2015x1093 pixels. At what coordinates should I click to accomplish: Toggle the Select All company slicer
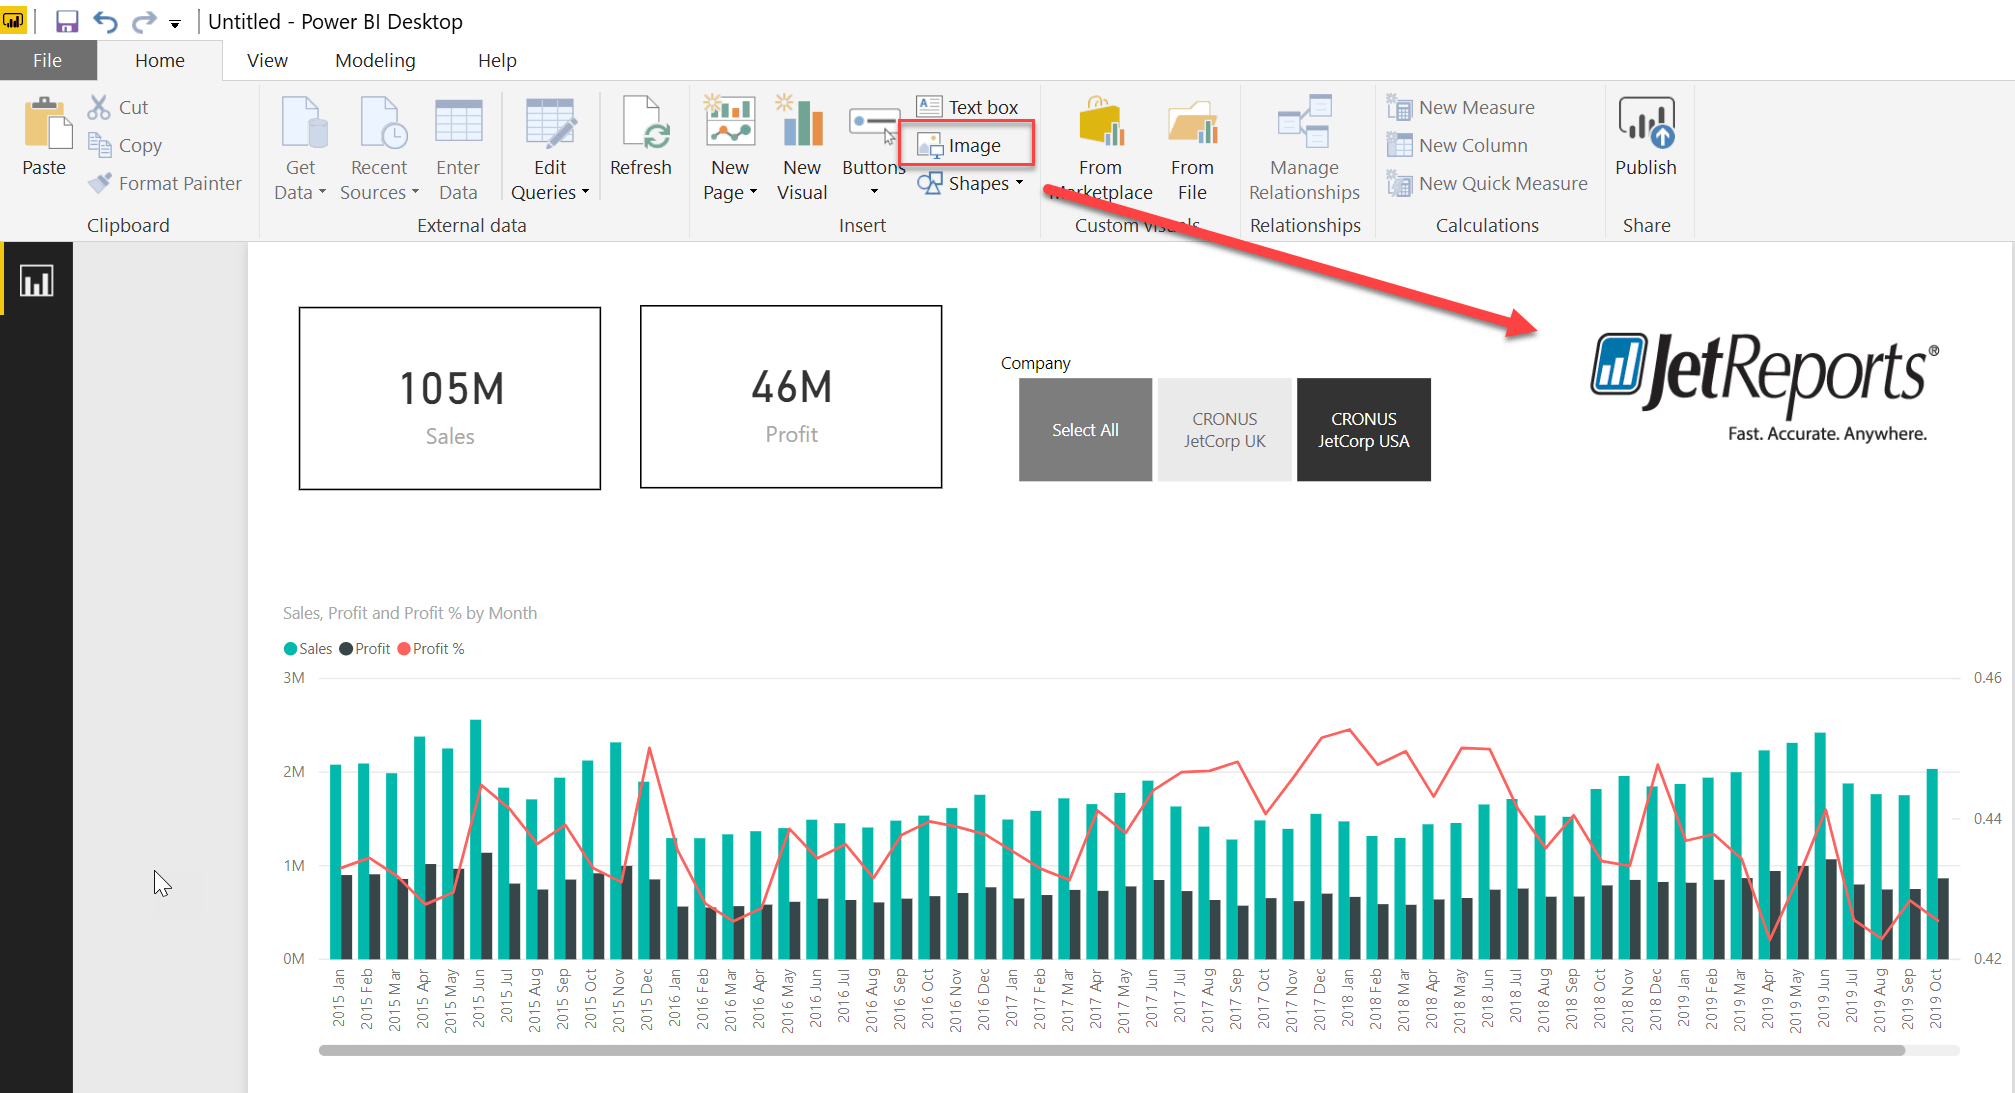coord(1085,429)
